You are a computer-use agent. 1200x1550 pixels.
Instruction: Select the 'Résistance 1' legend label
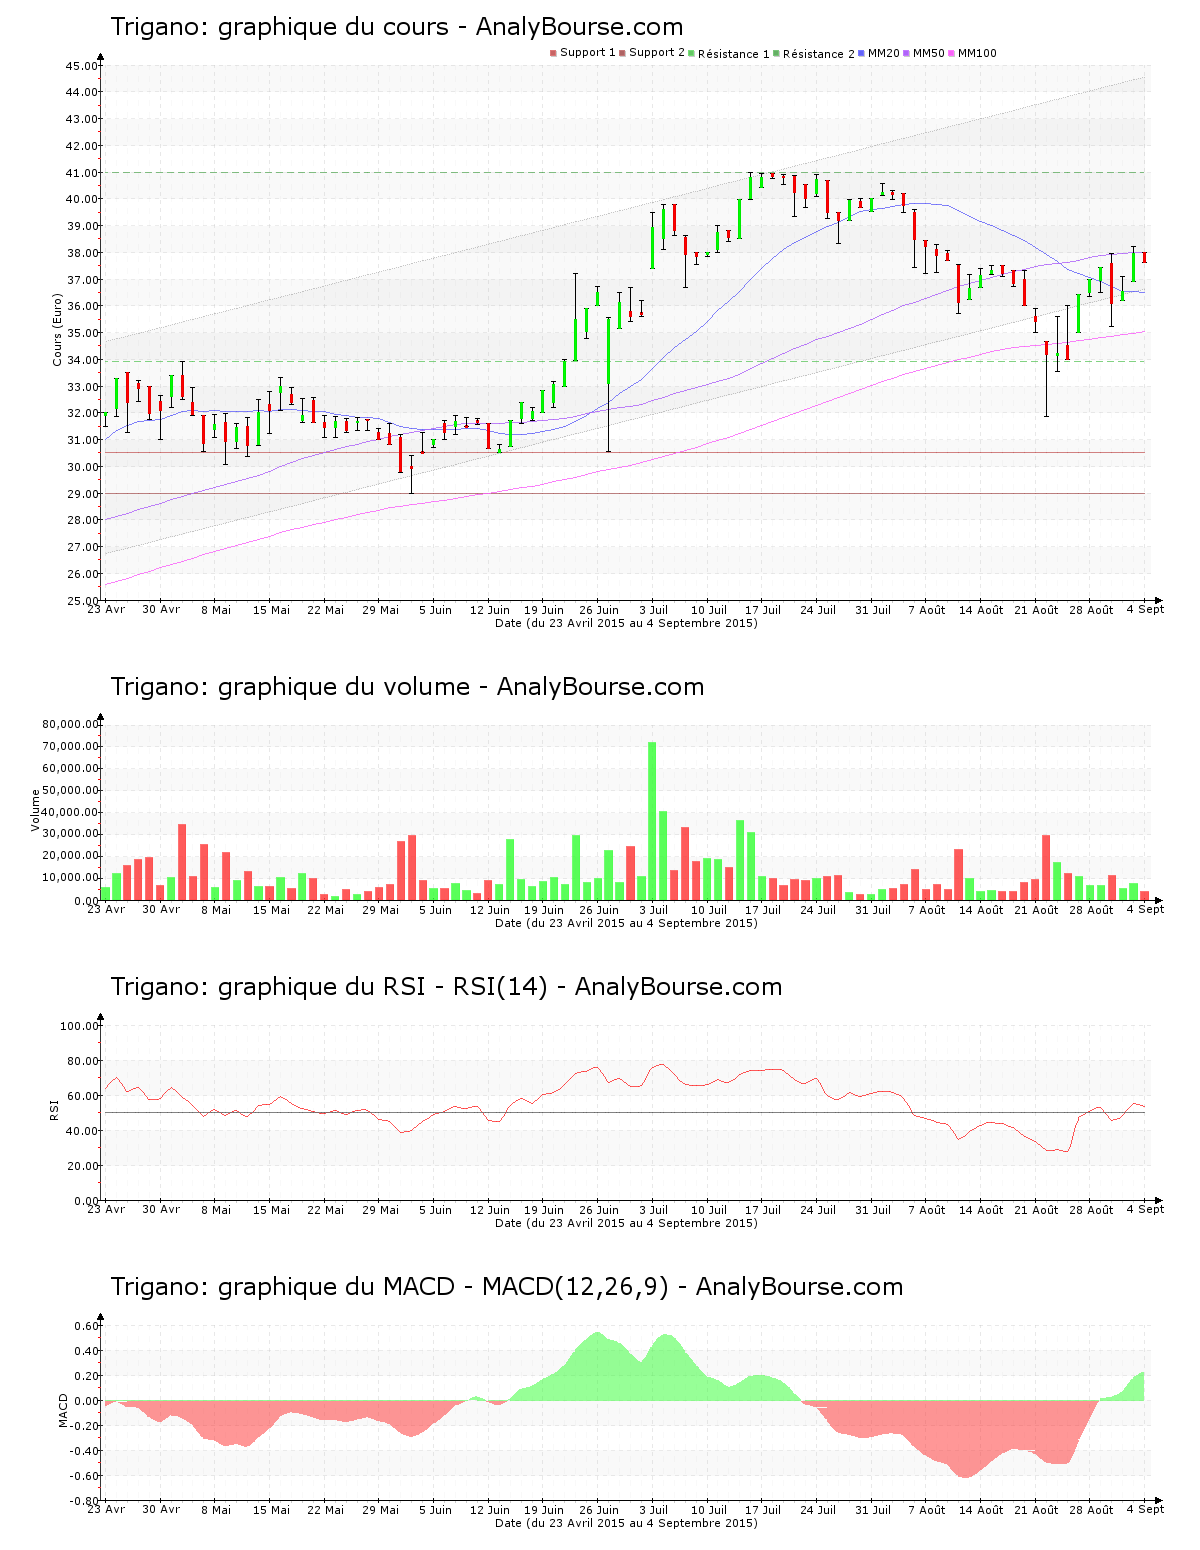pos(734,53)
